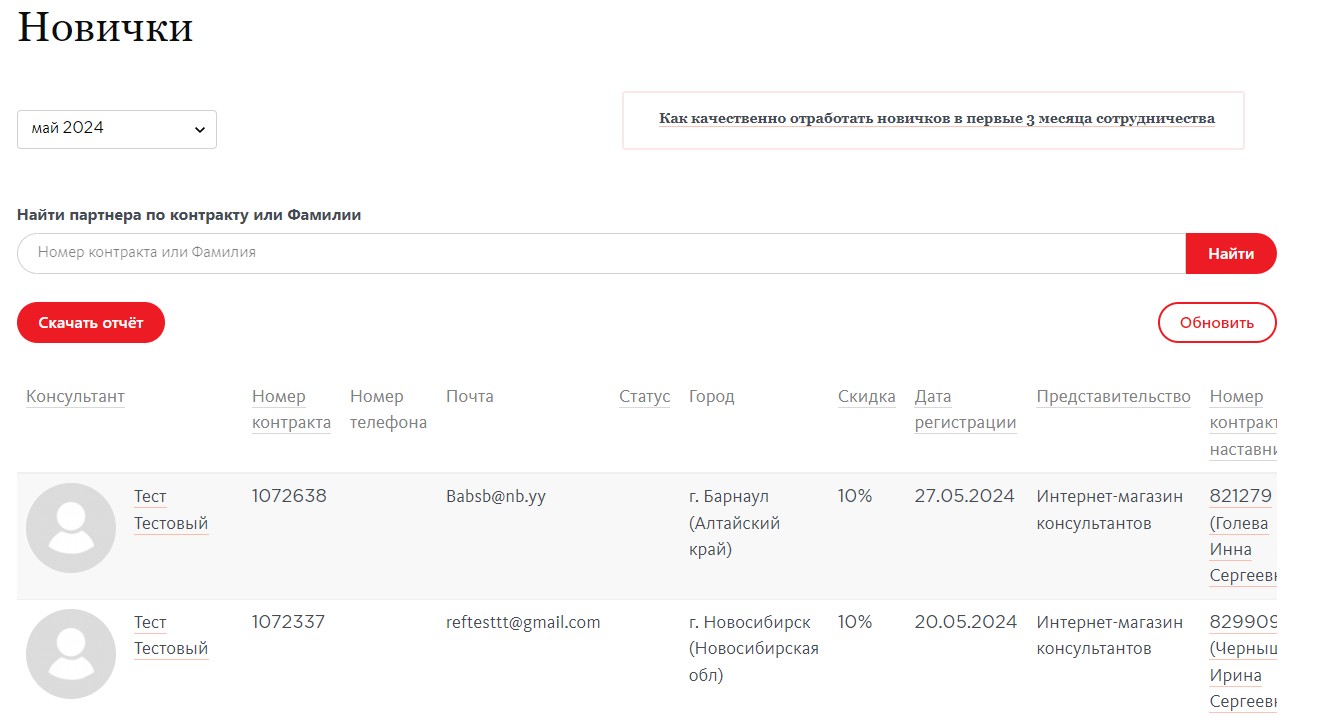
Task: Open mentor contract link 821279
Action: (x=1240, y=497)
